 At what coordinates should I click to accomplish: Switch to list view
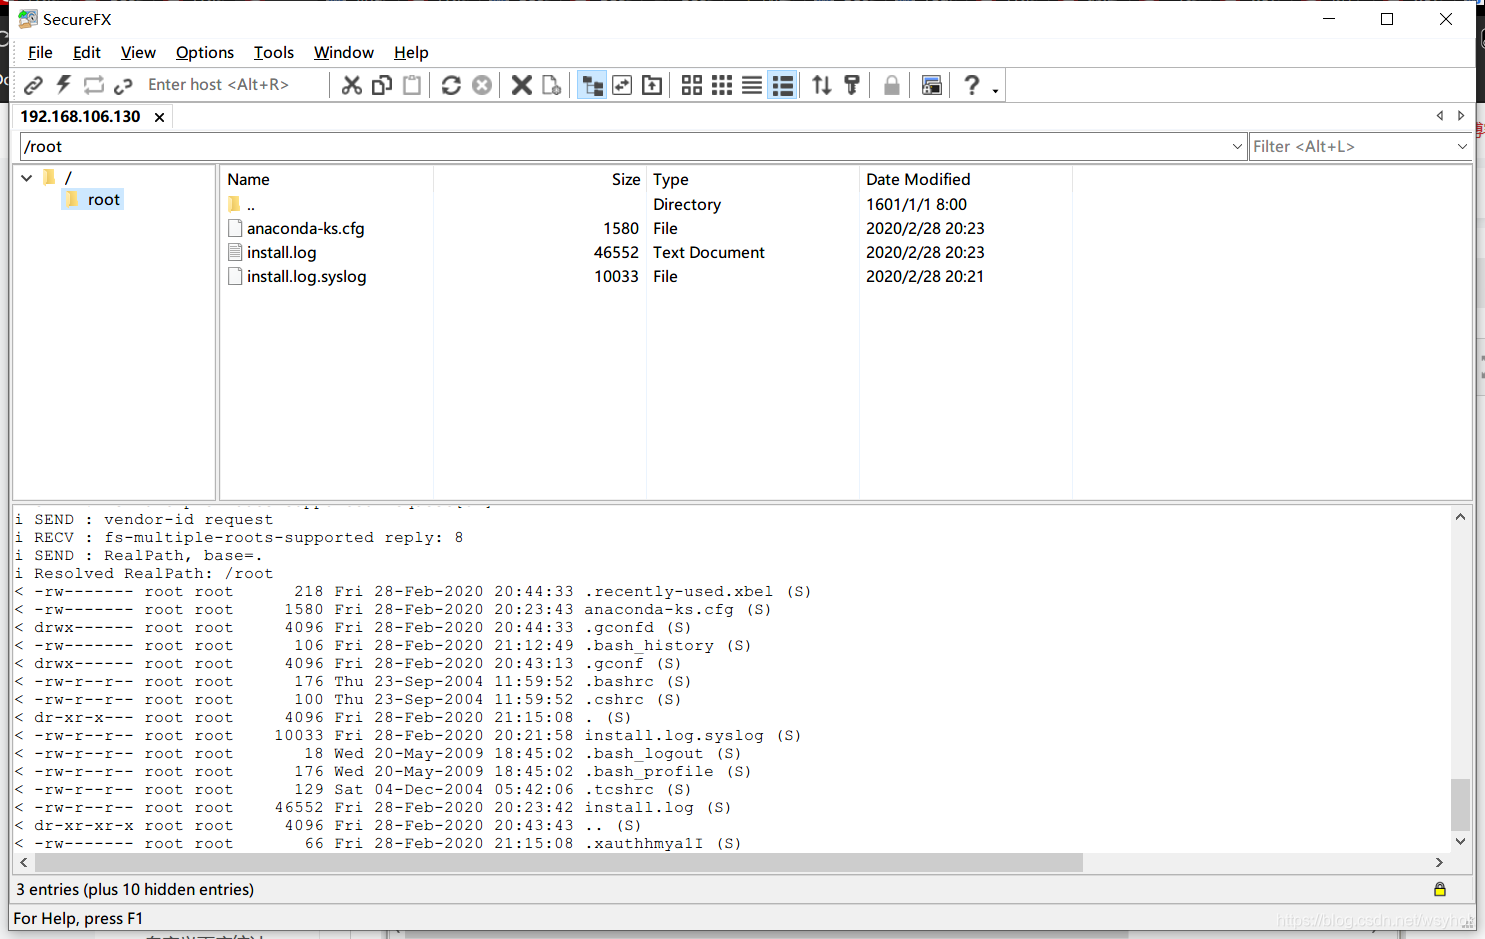[x=752, y=85]
